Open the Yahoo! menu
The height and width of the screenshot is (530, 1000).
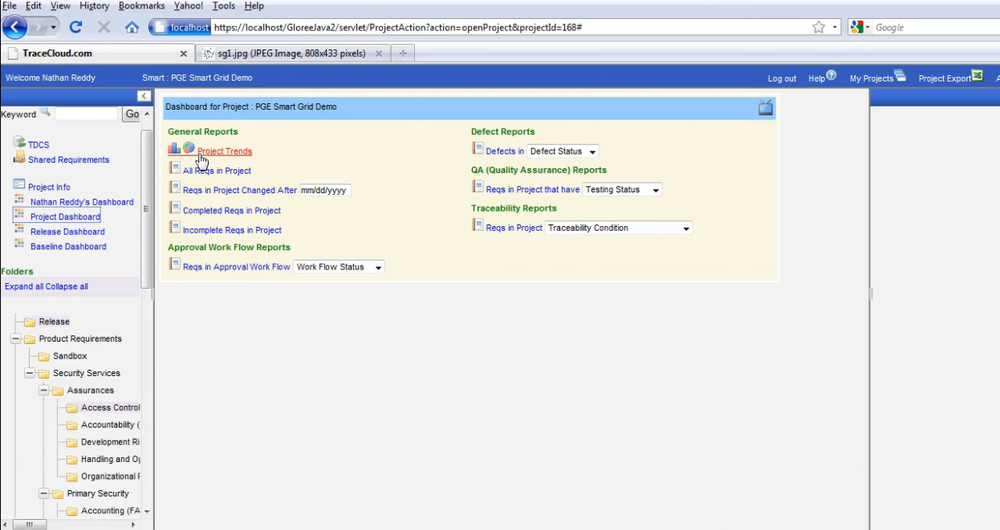pos(188,6)
